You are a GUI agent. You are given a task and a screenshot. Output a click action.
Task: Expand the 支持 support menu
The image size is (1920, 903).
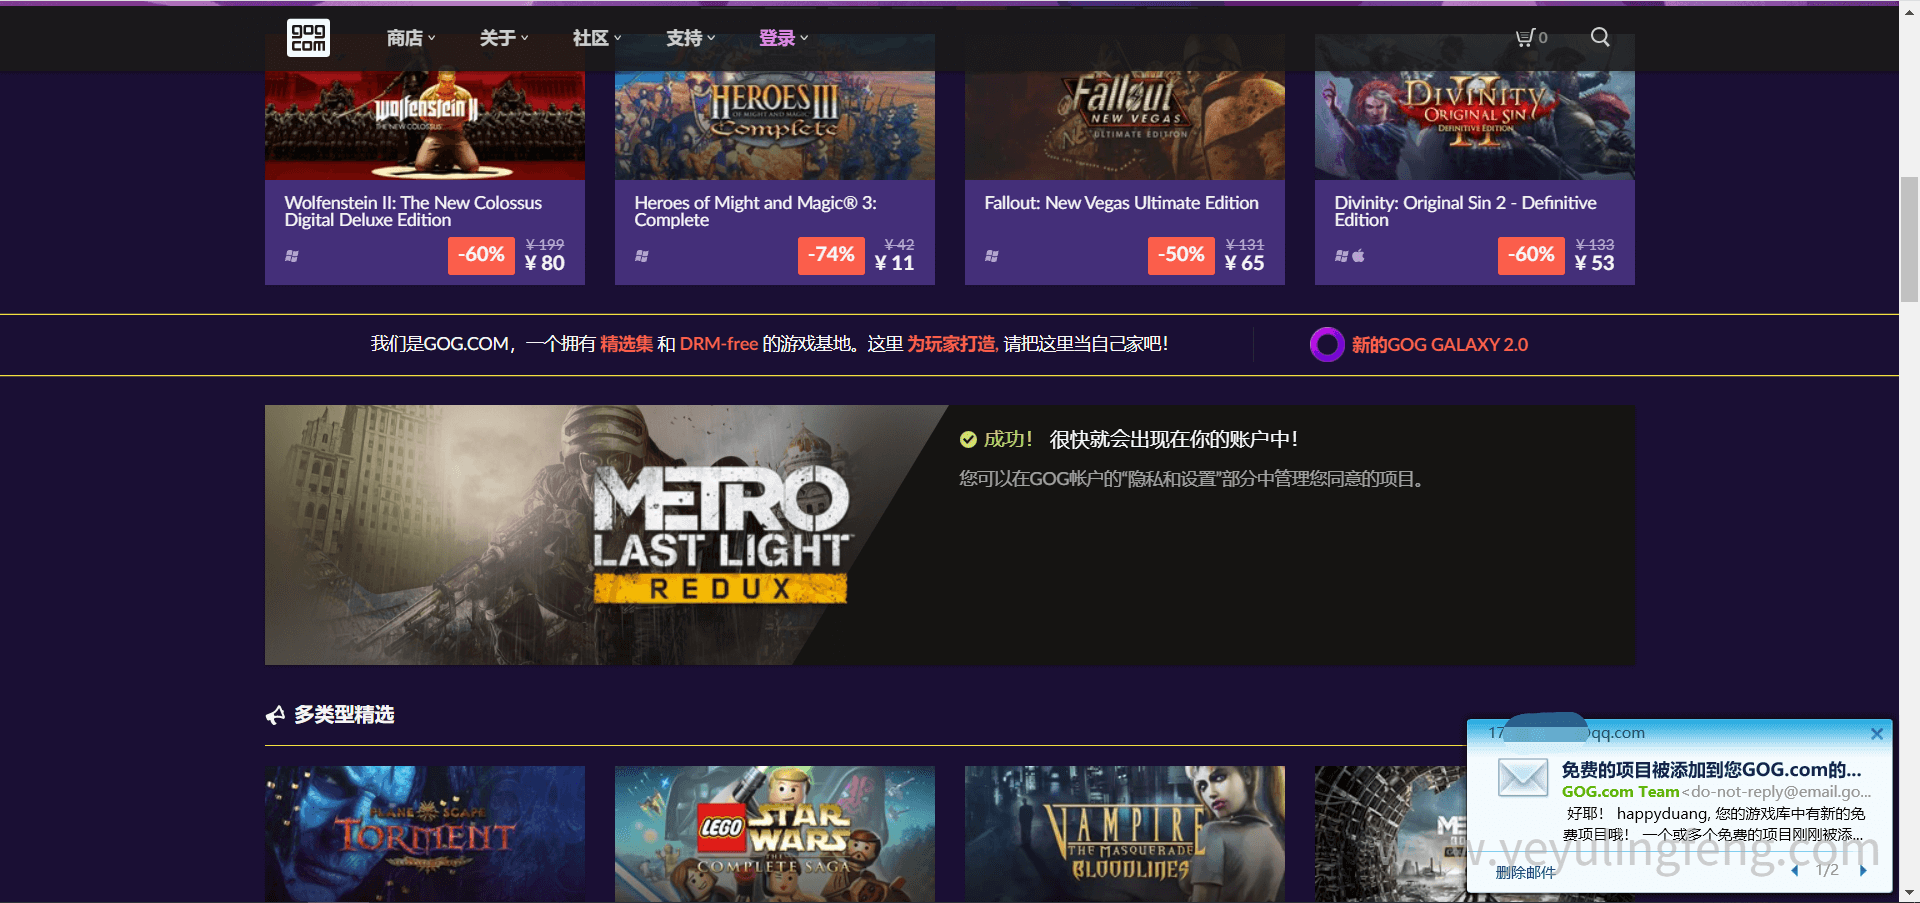pyautogui.click(x=691, y=38)
